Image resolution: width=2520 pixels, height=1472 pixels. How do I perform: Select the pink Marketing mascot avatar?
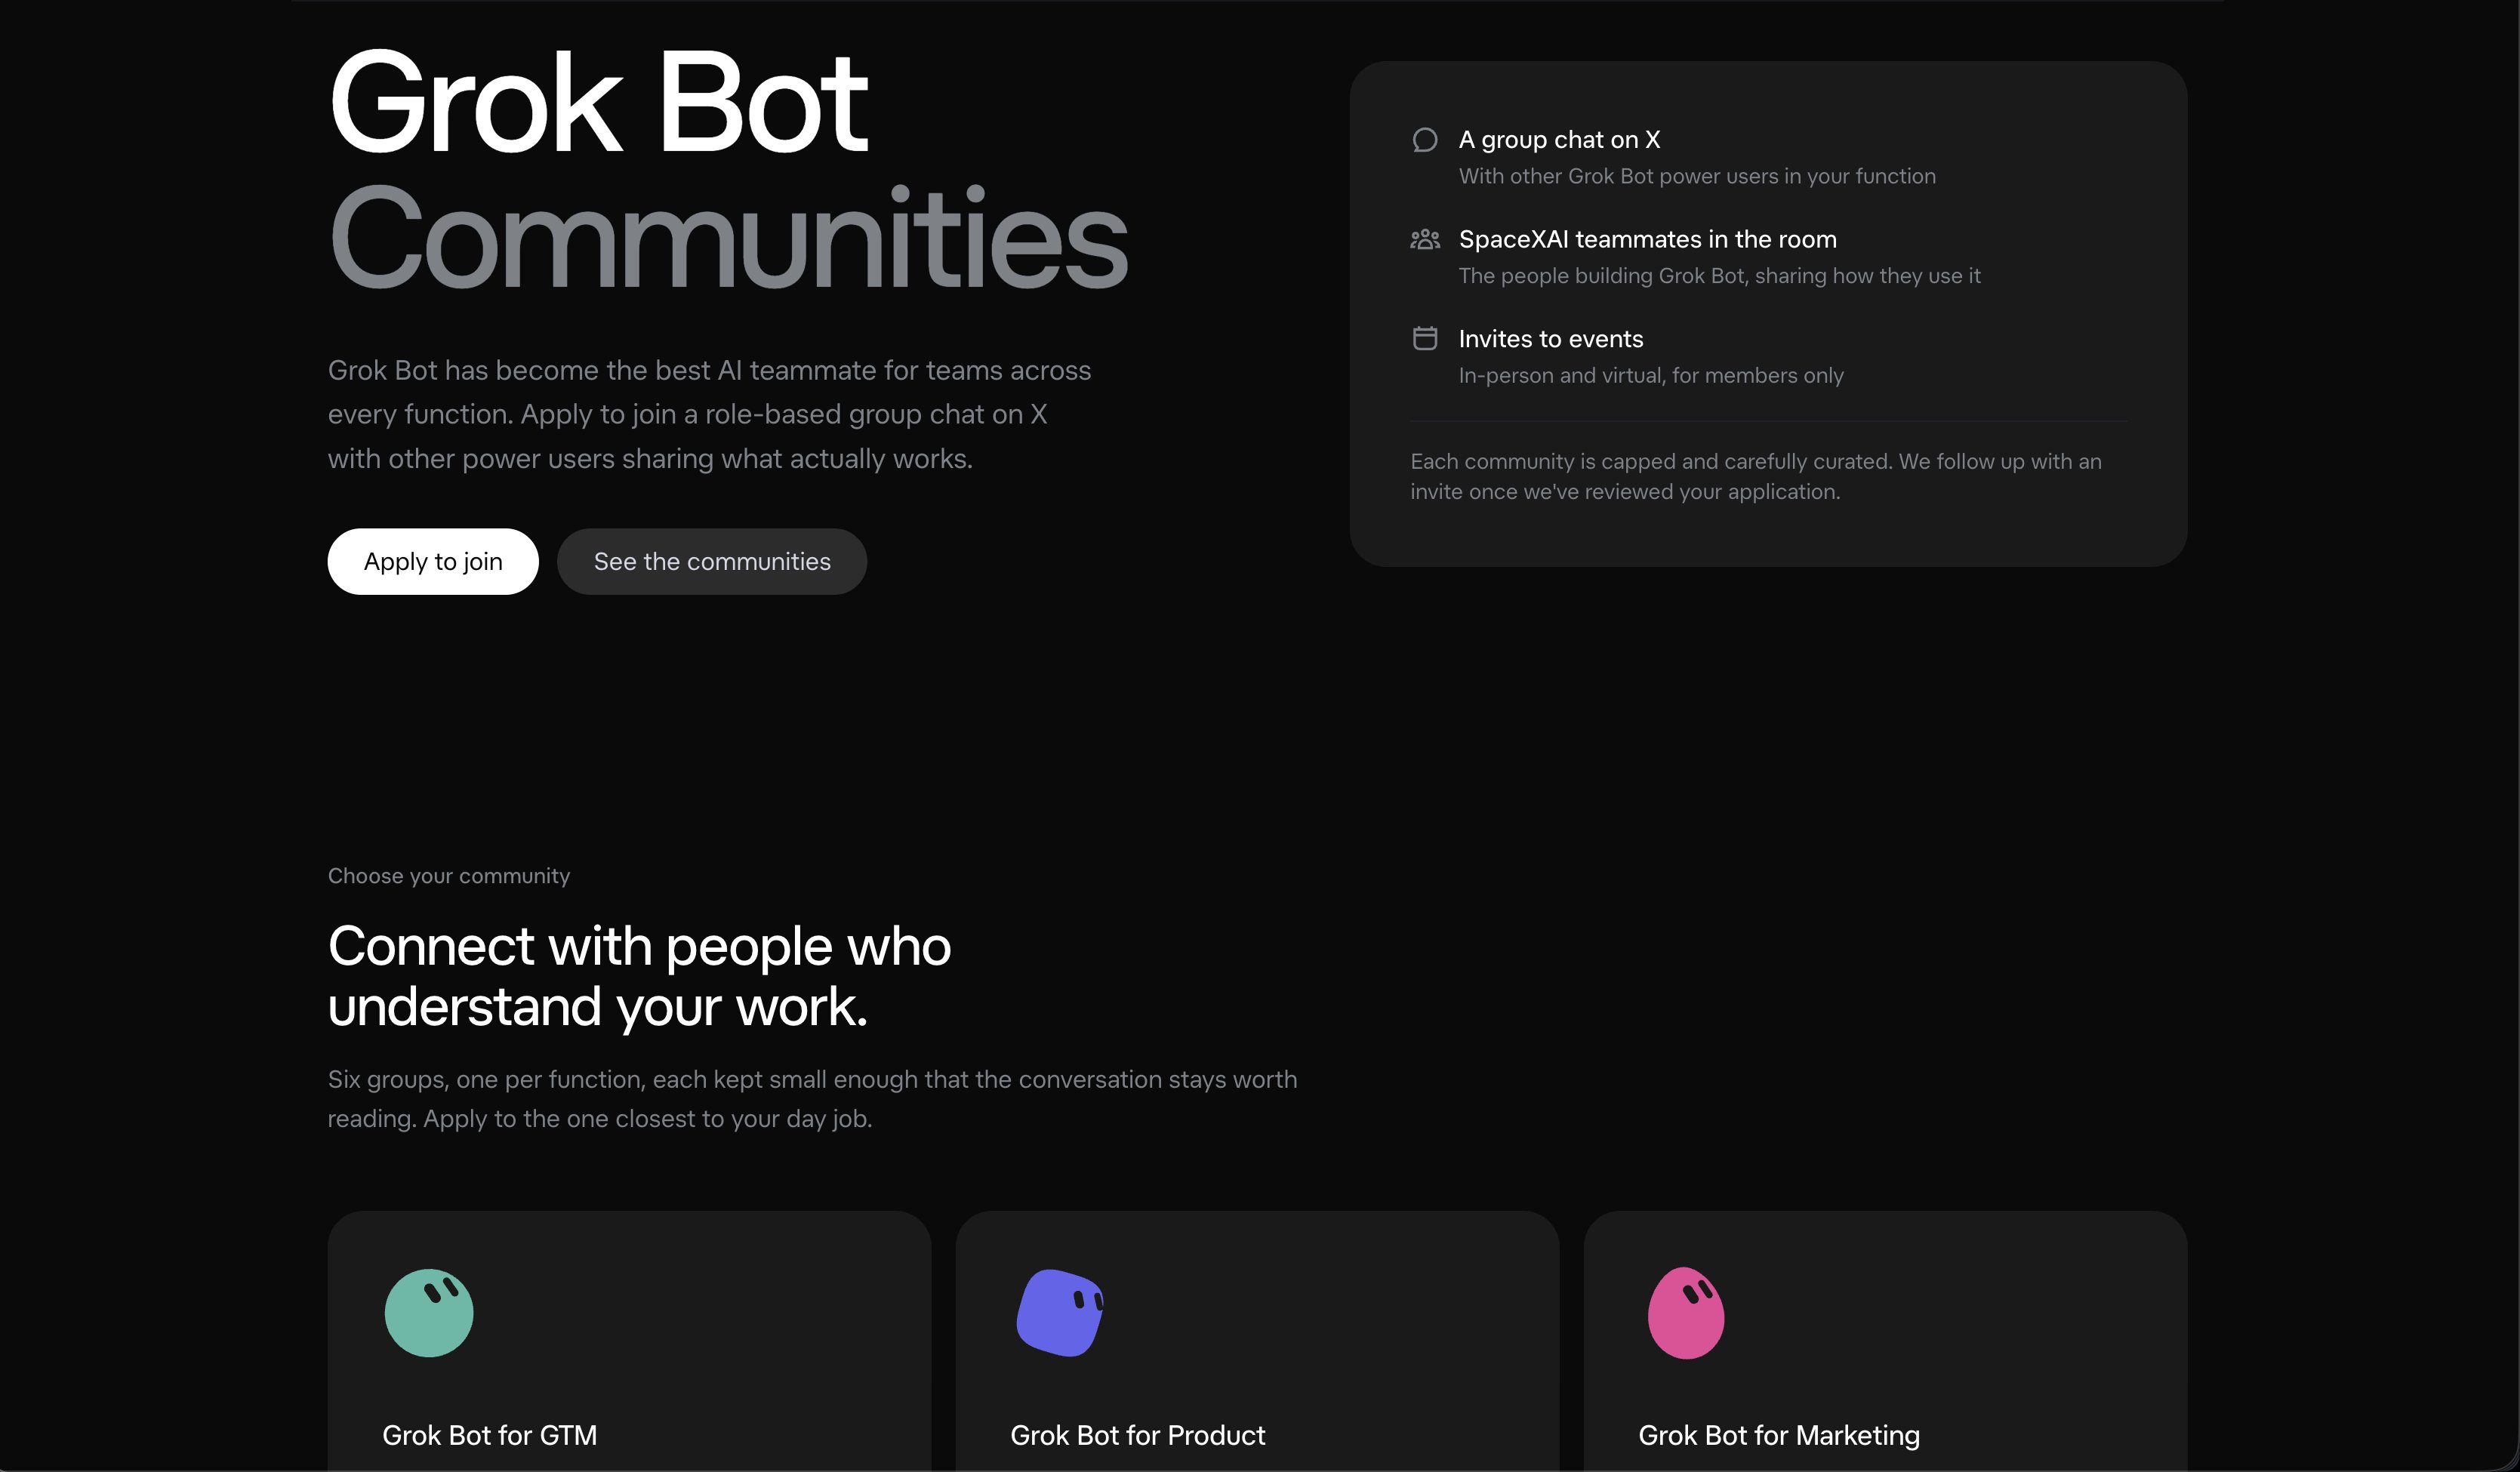pyautogui.click(x=1686, y=1312)
